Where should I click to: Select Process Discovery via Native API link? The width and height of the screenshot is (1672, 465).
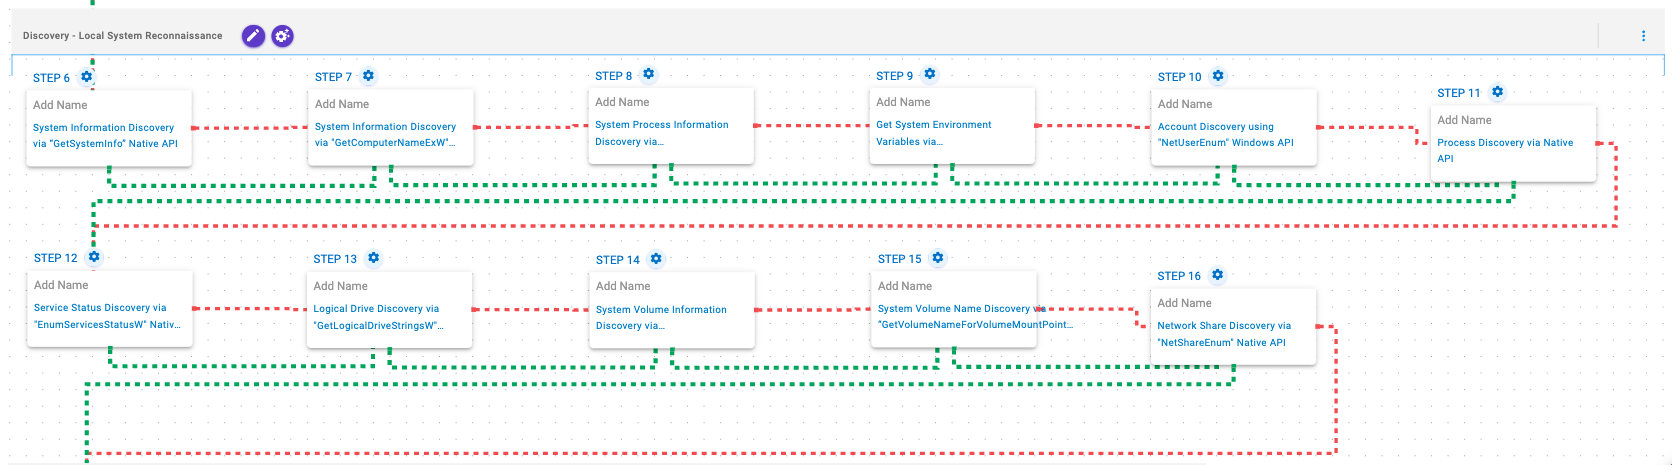[1504, 150]
